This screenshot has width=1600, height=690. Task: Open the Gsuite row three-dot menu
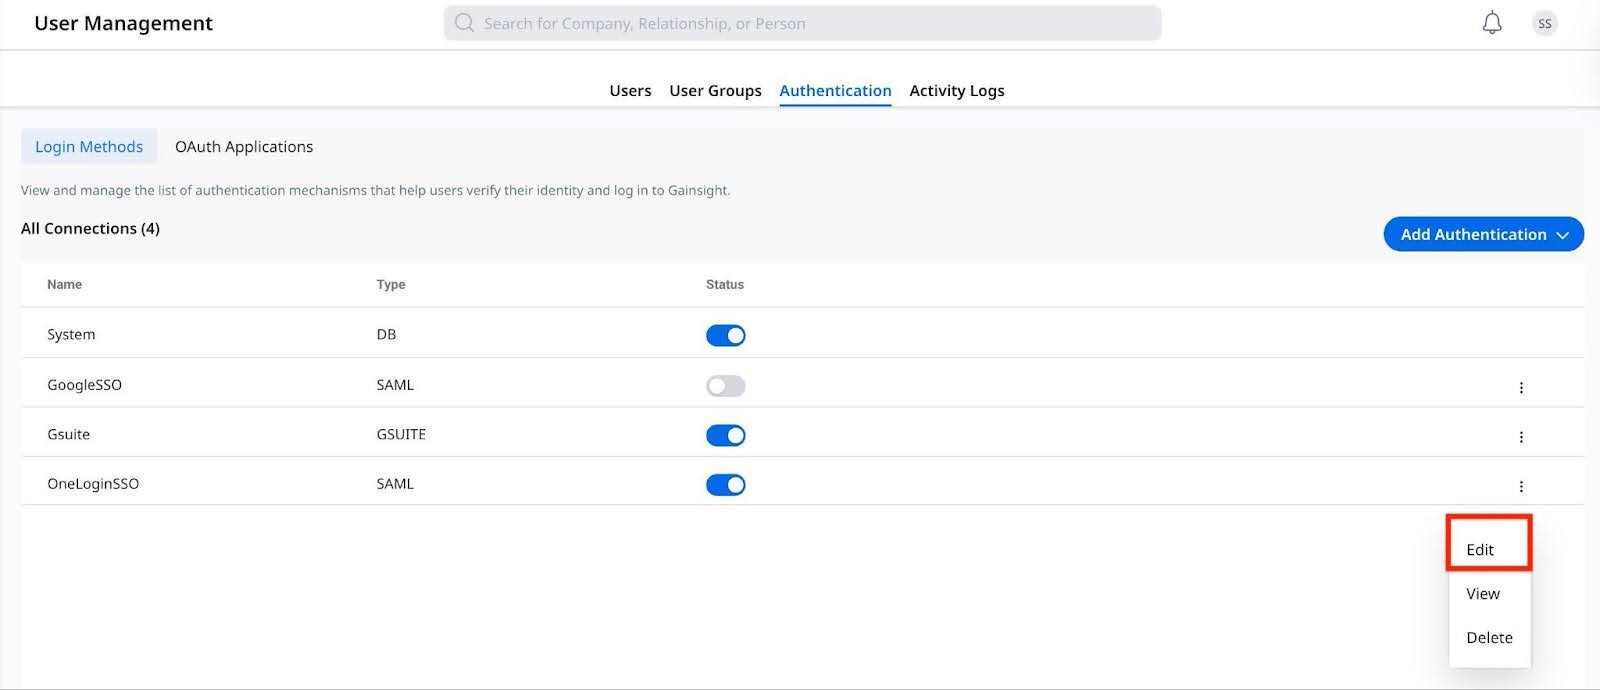pos(1521,437)
